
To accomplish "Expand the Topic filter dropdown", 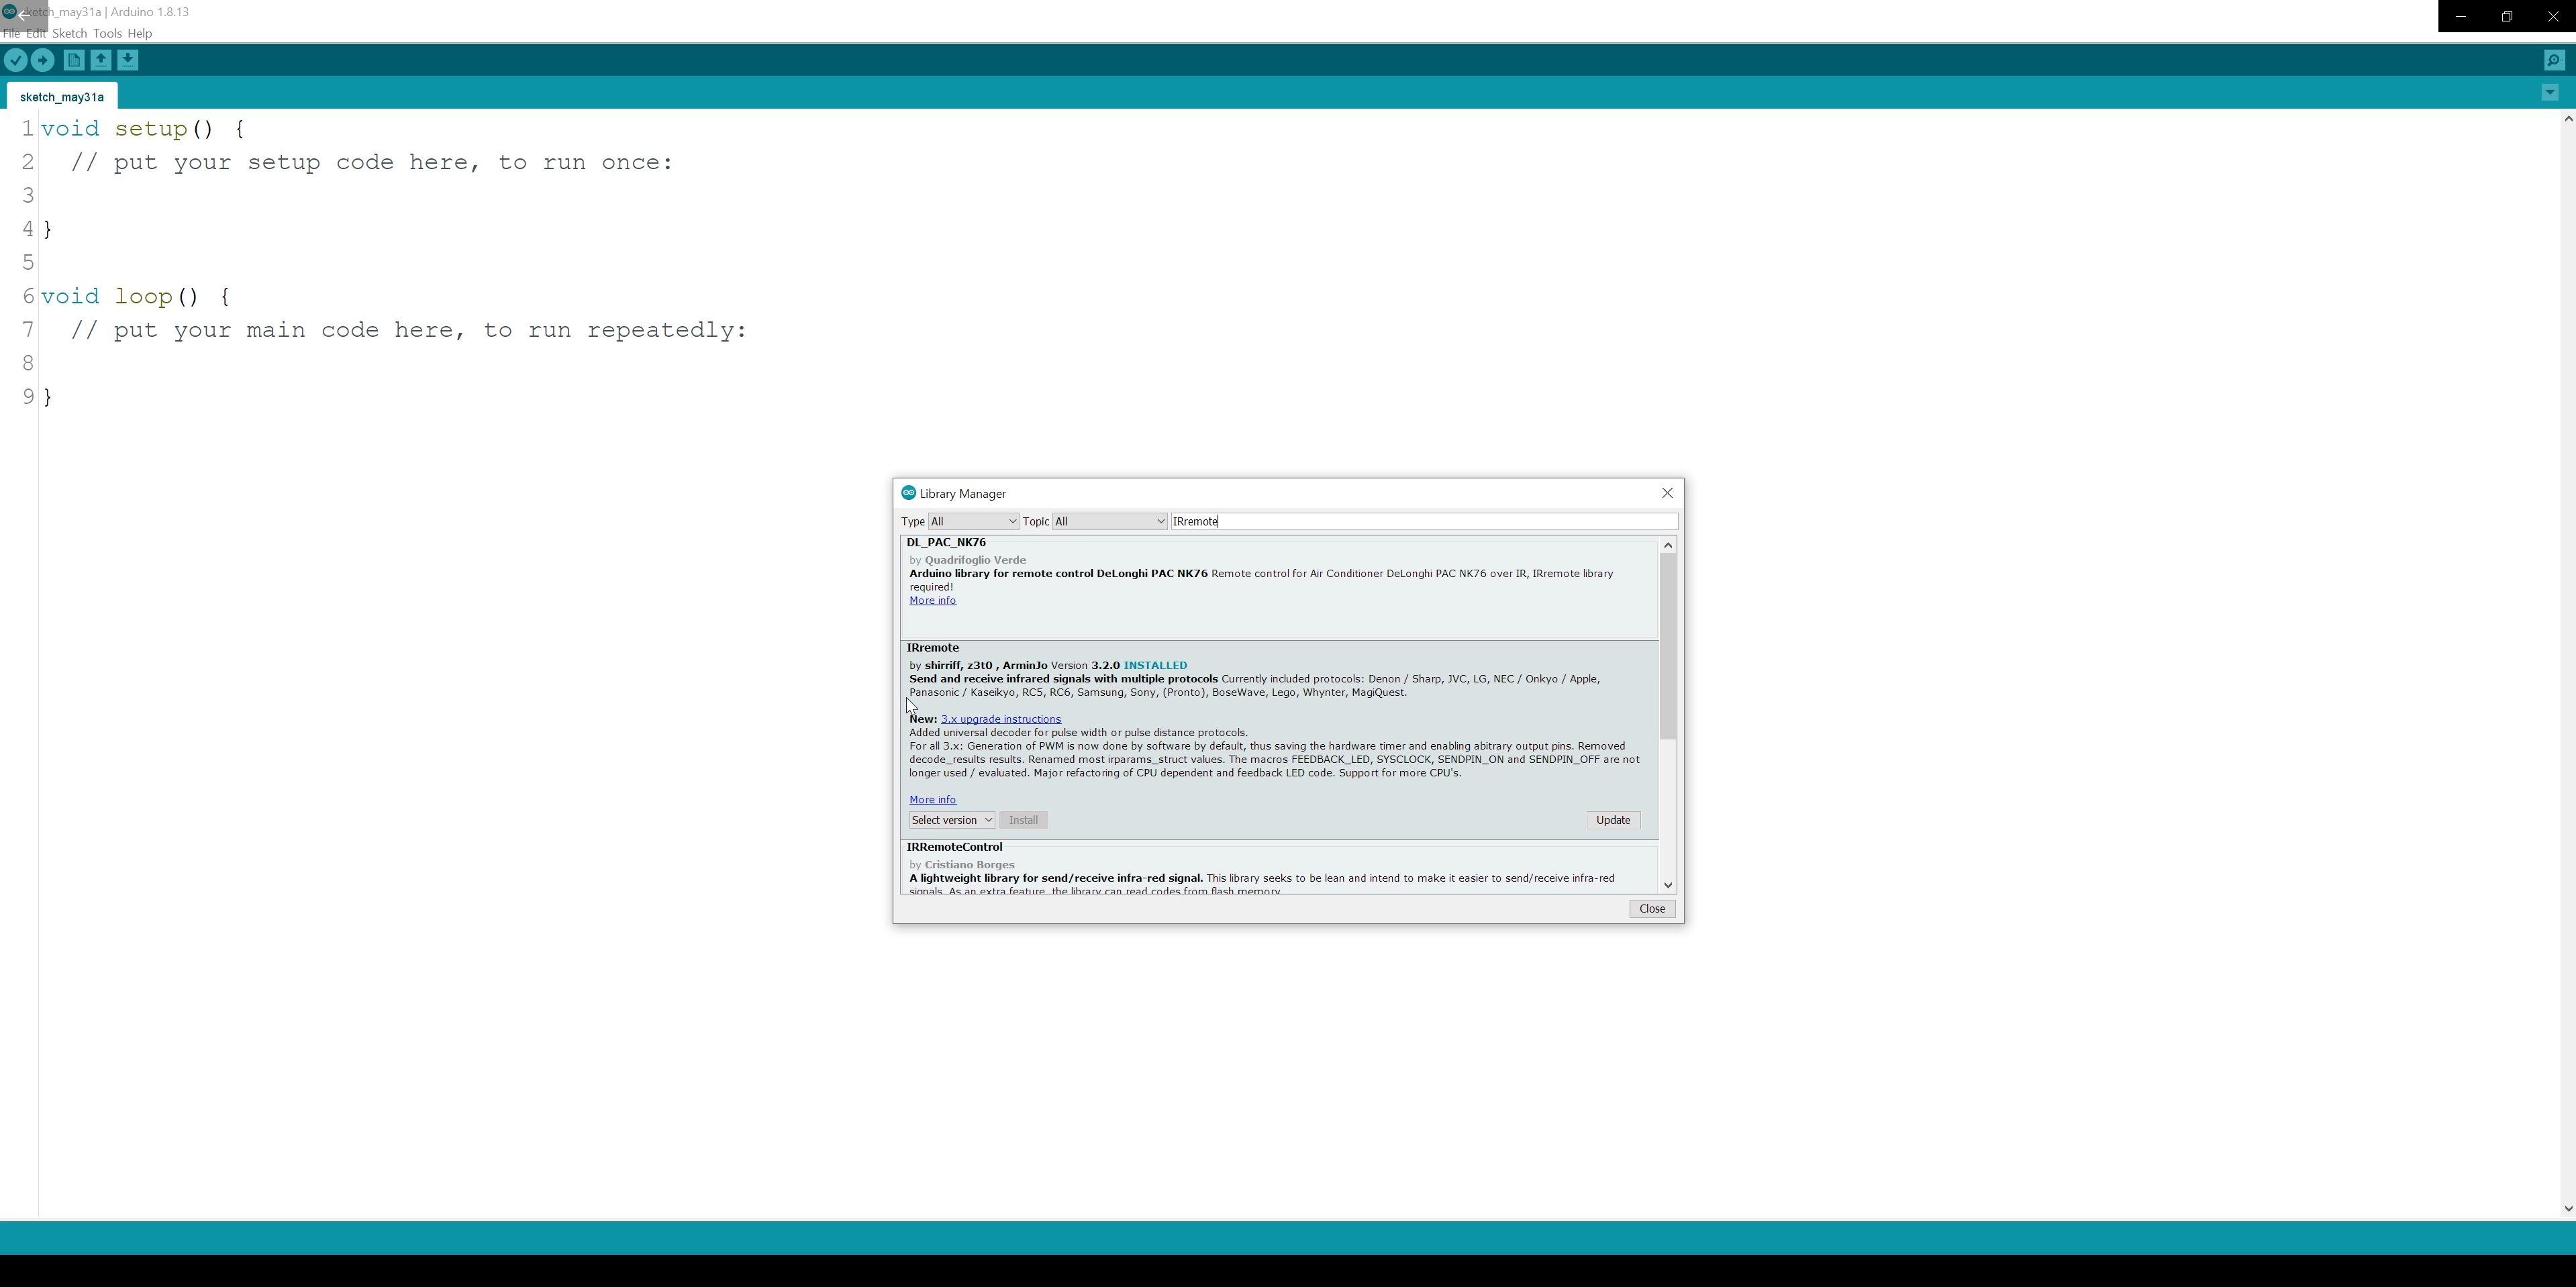I will click(x=1160, y=521).
